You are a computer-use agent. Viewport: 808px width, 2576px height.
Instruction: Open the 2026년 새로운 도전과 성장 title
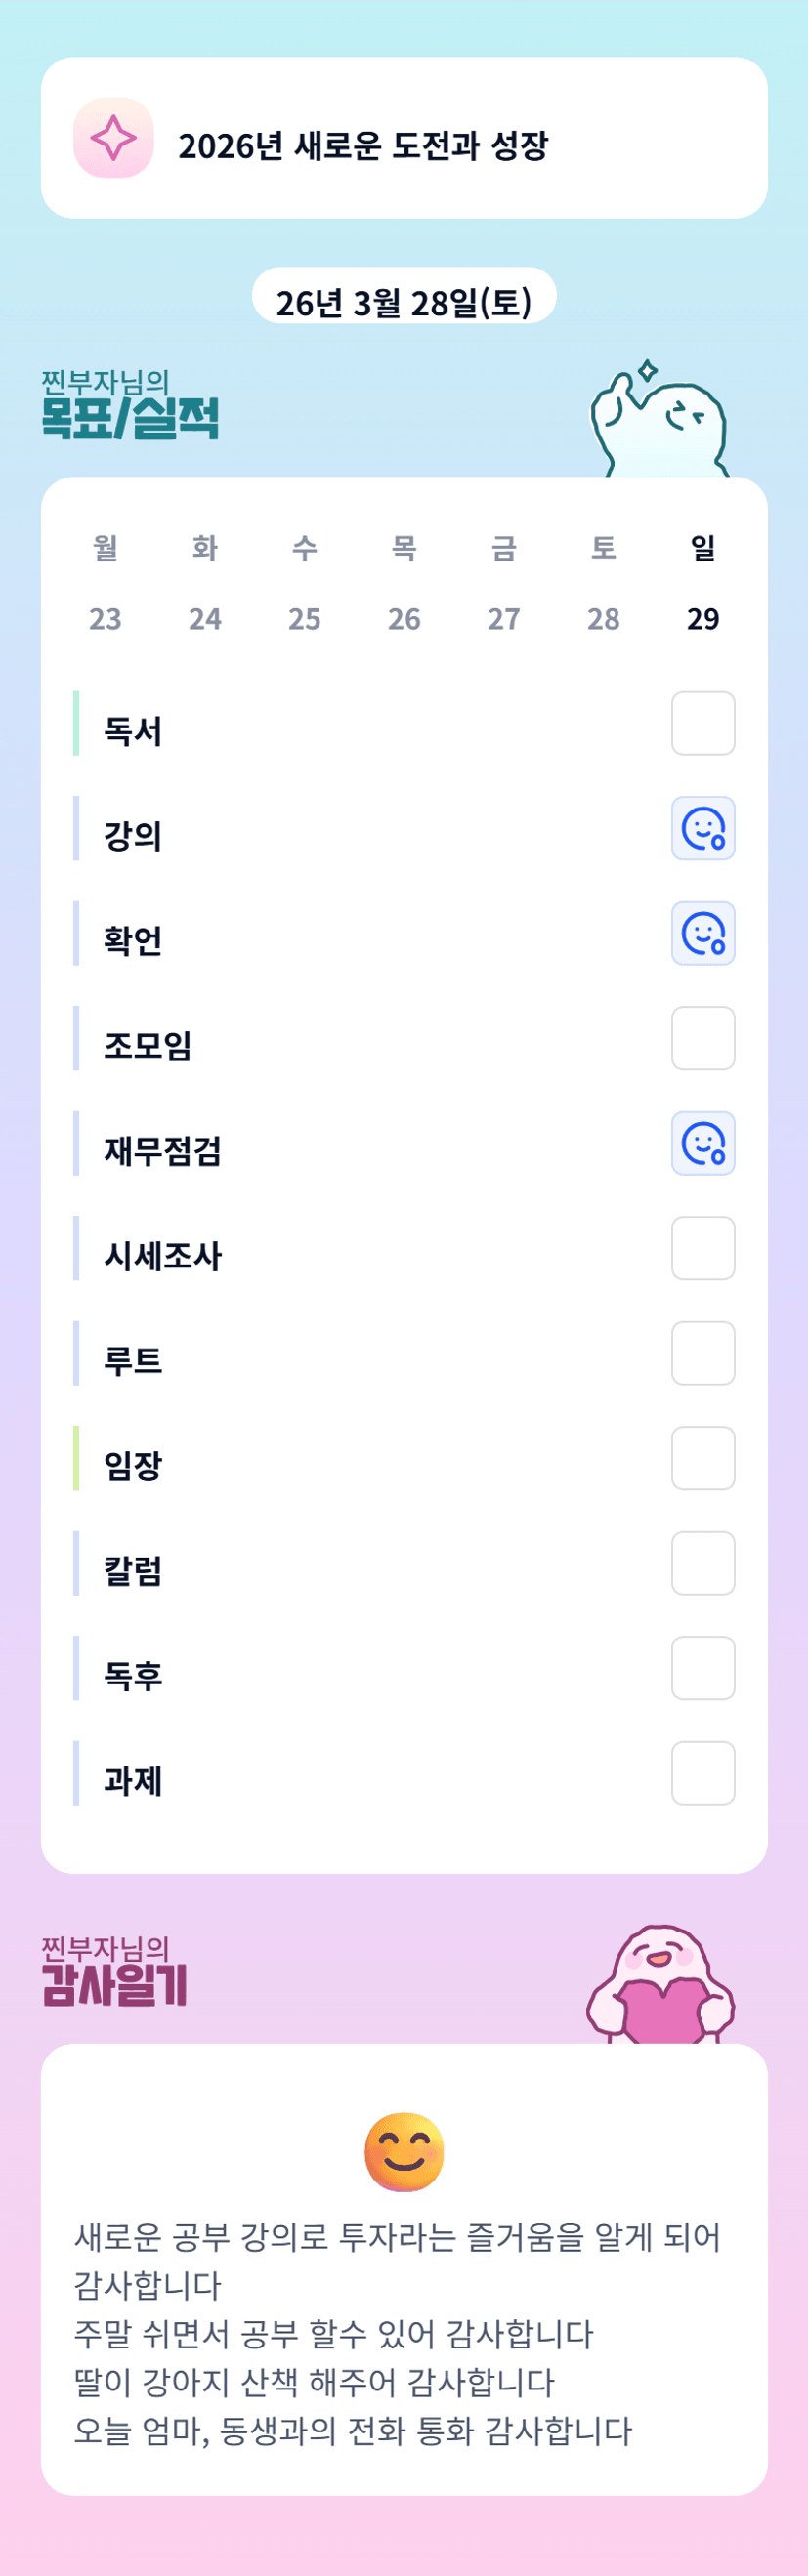tap(363, 145)
